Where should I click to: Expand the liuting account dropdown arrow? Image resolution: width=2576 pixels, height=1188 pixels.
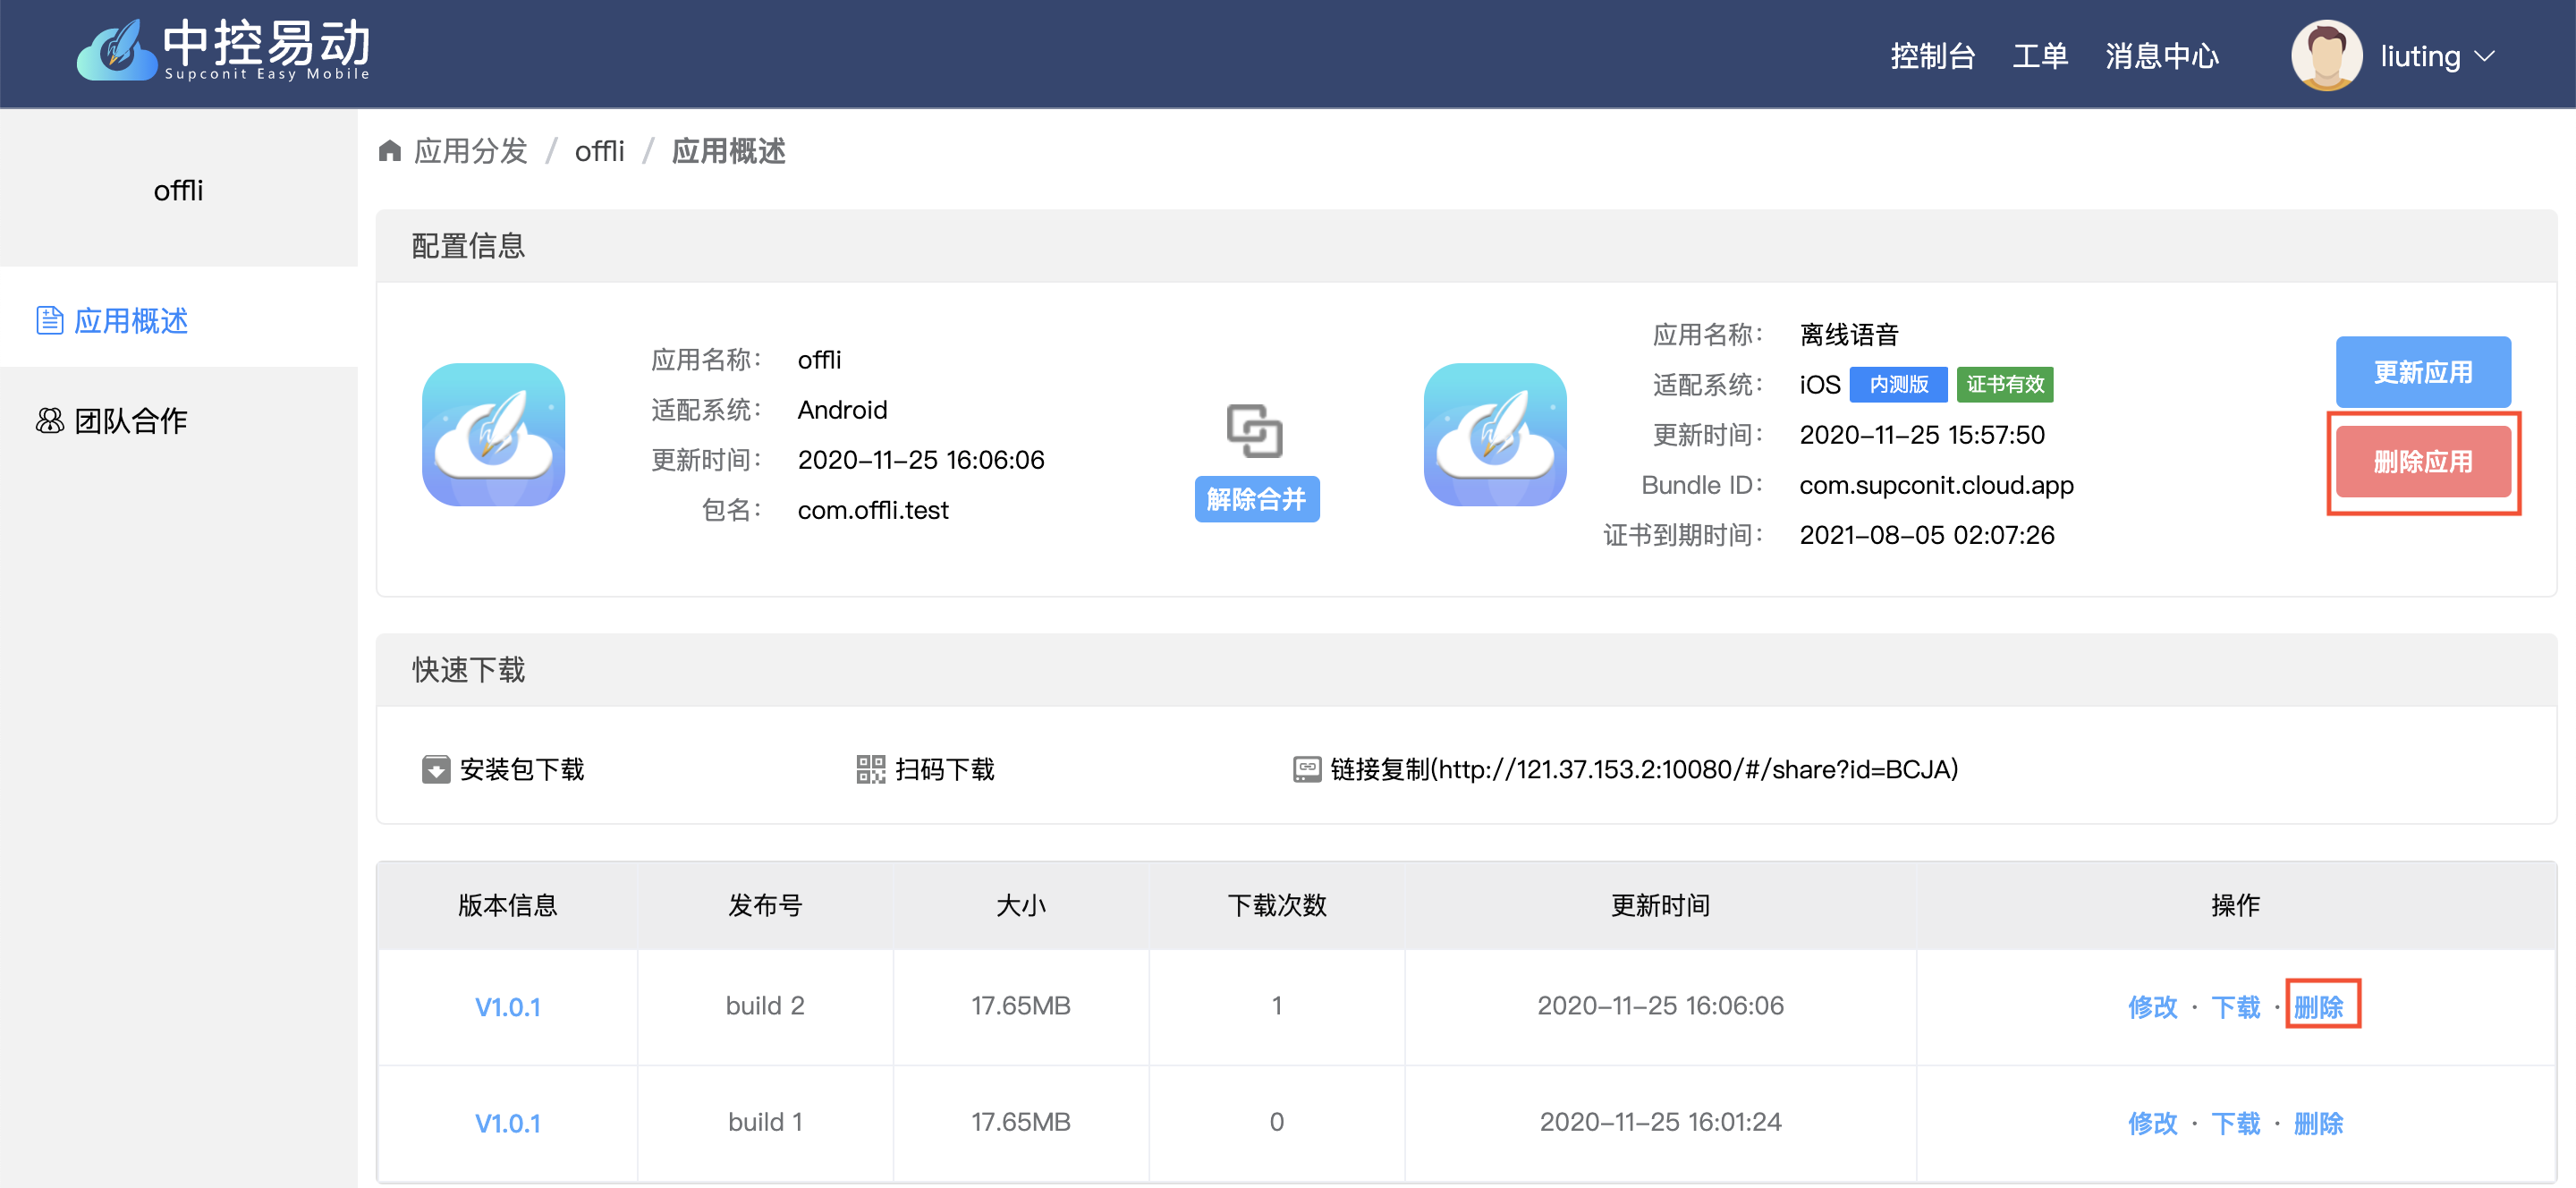click(x=2485, y=56)
